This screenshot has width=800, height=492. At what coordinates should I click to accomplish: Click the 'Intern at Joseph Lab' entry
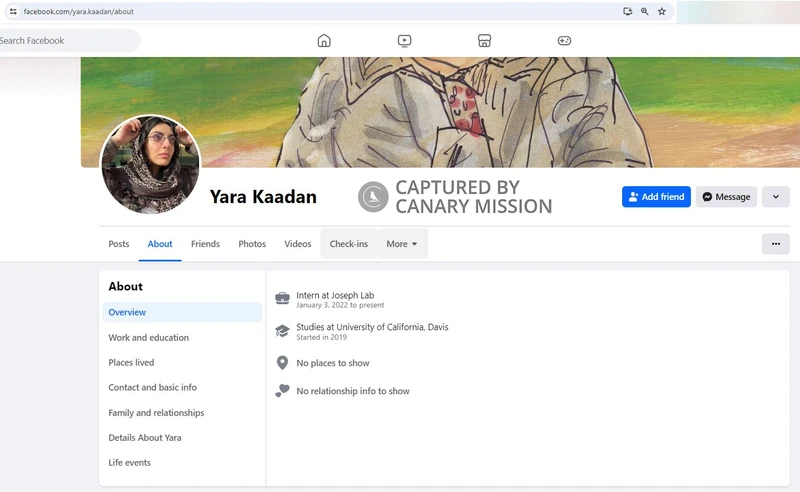pos(335,295)
